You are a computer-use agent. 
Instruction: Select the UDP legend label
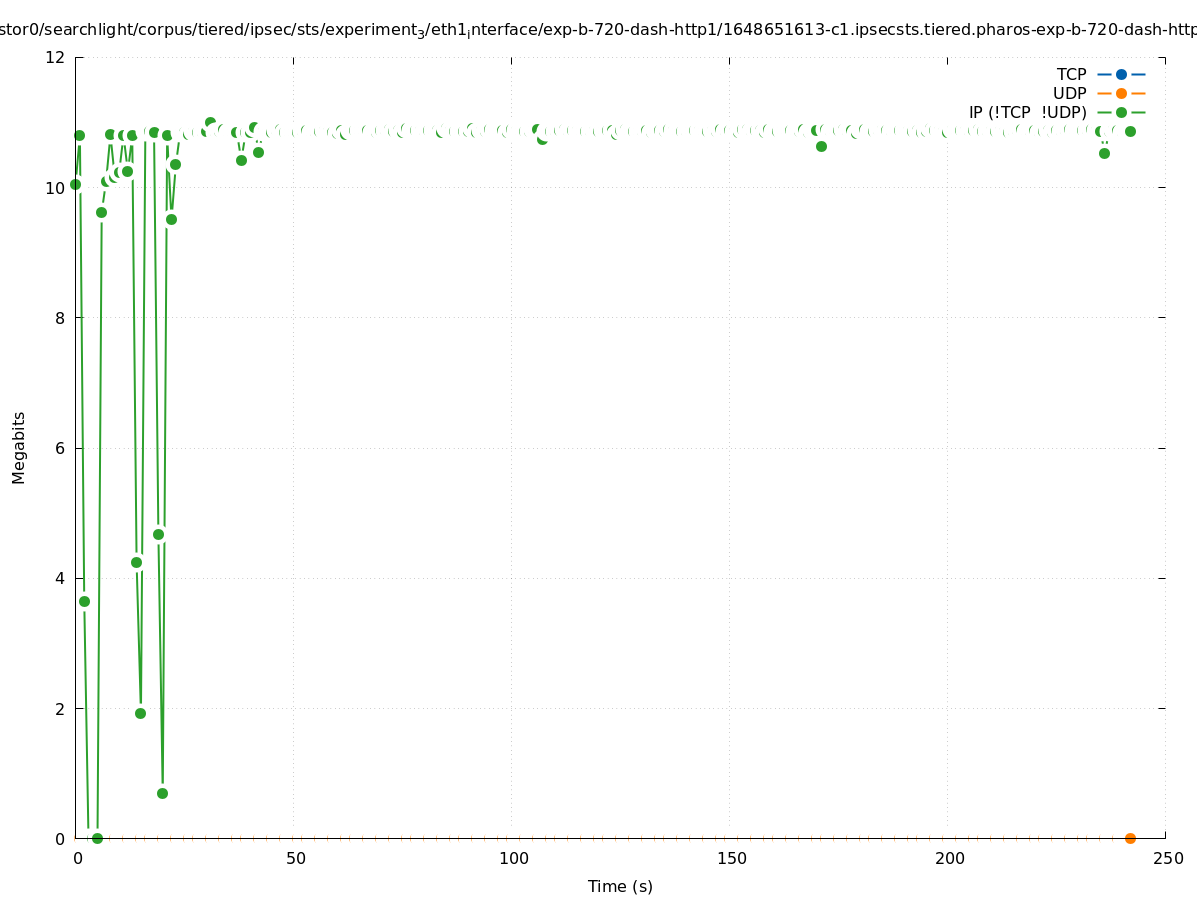tap(1069, 93)
